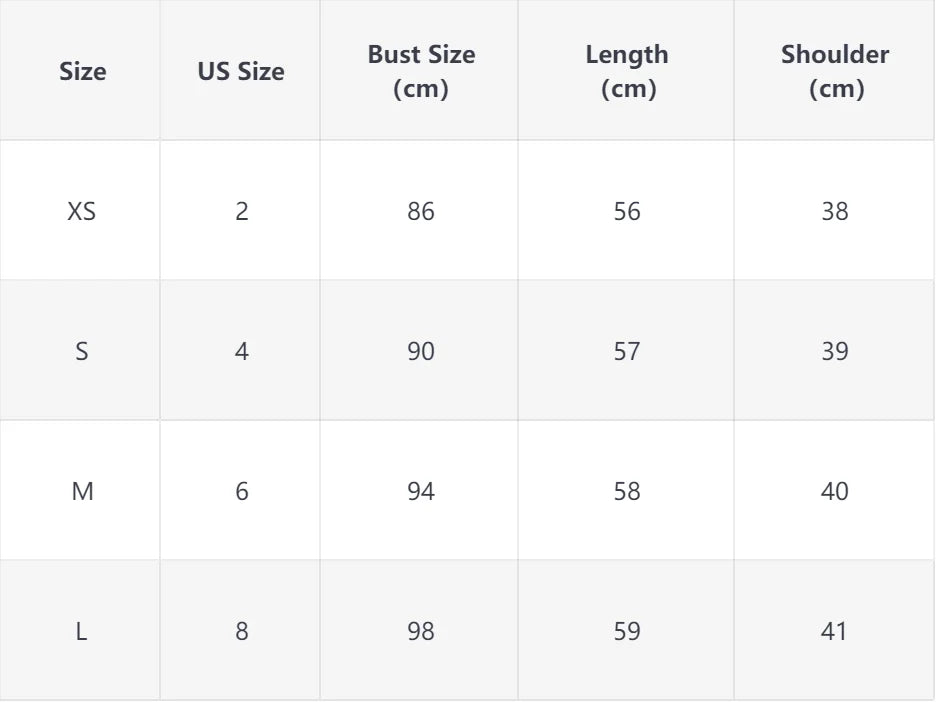Select the S size cell
This screenshot has width=936, height=702.
coord(82,351)
